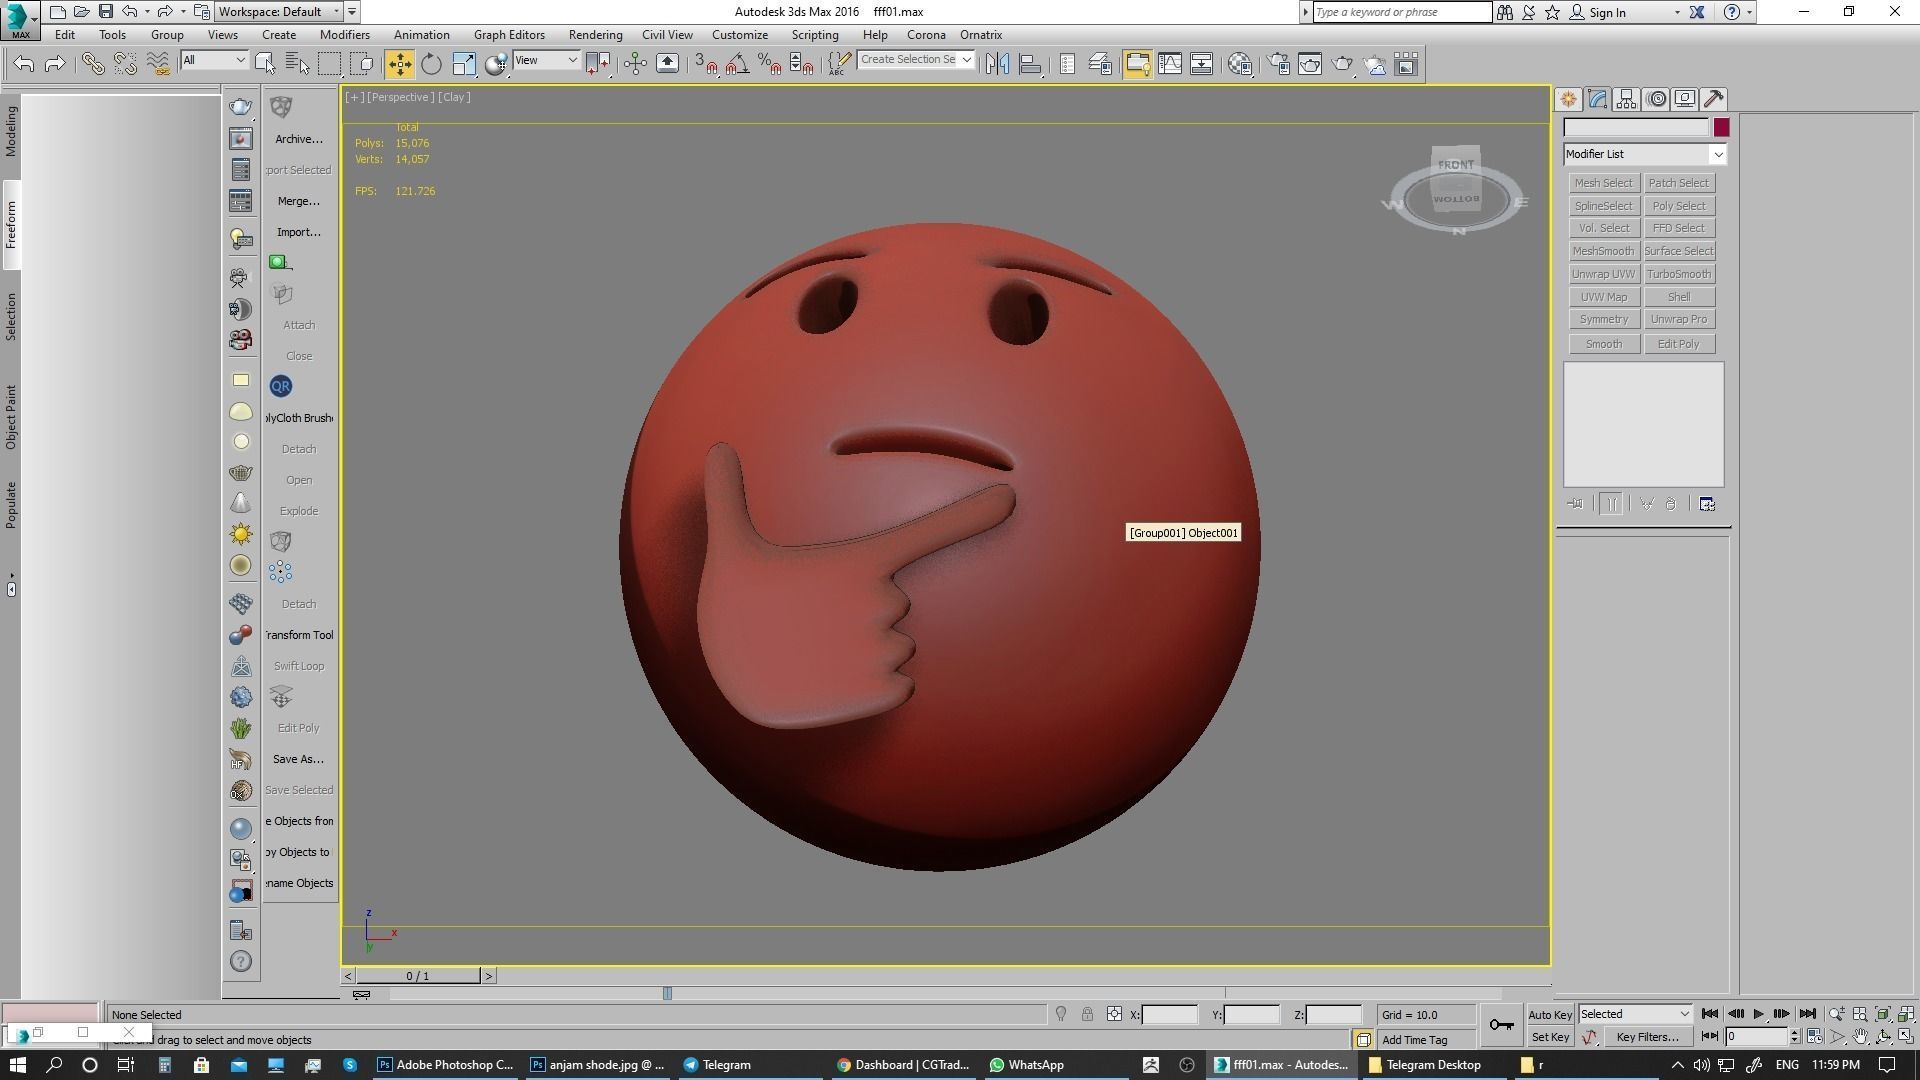Open Render Setup teapot icon

click(x=1279, y=64)
